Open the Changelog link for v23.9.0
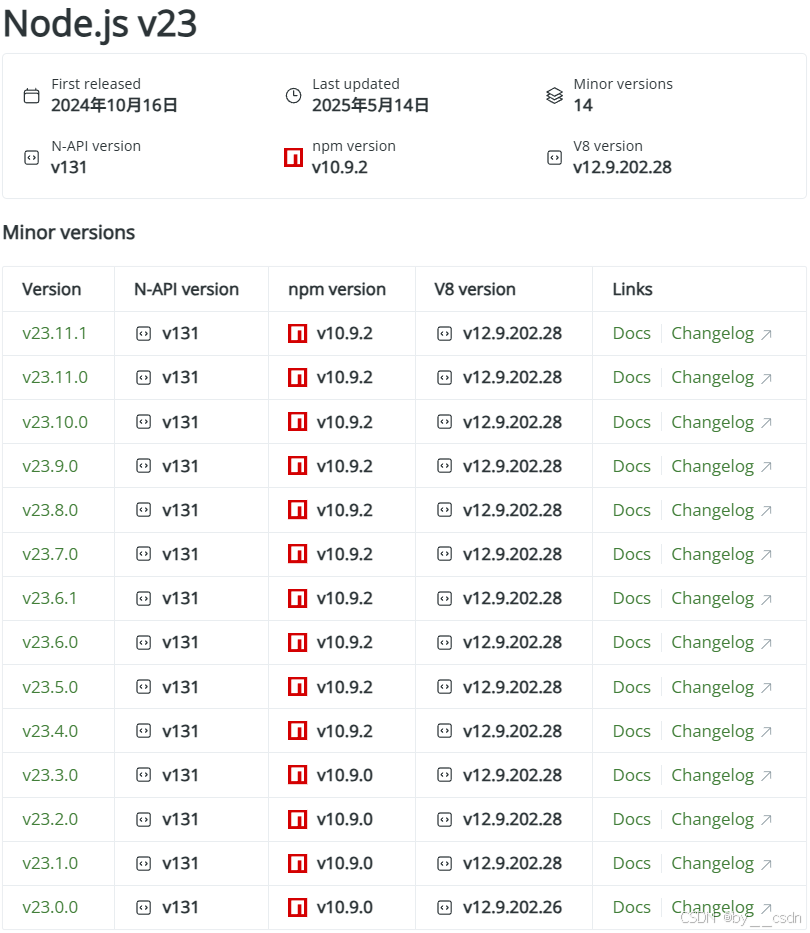 coord(713,466)
